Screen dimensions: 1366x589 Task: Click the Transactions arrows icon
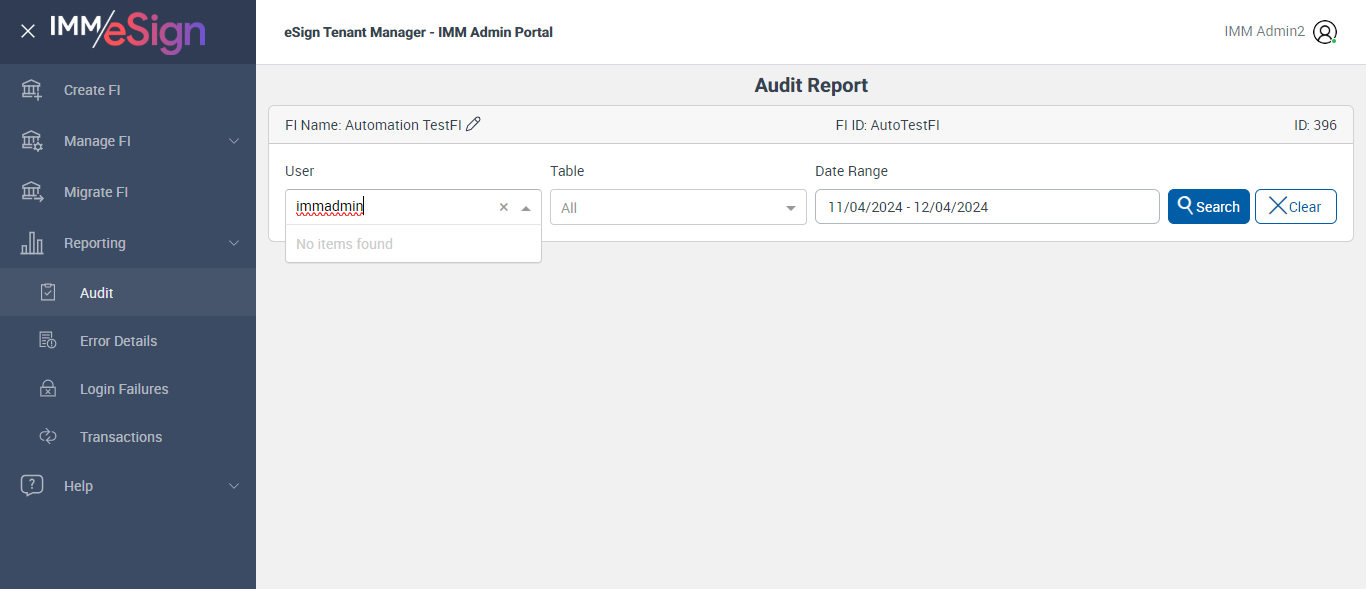coord(48,437)
